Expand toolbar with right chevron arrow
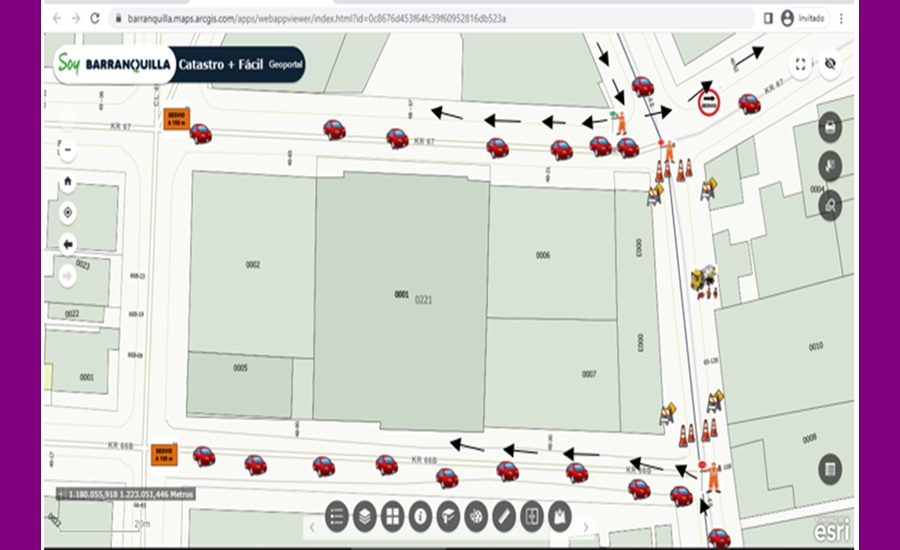The image size is (900, 550). pos(586,526)
